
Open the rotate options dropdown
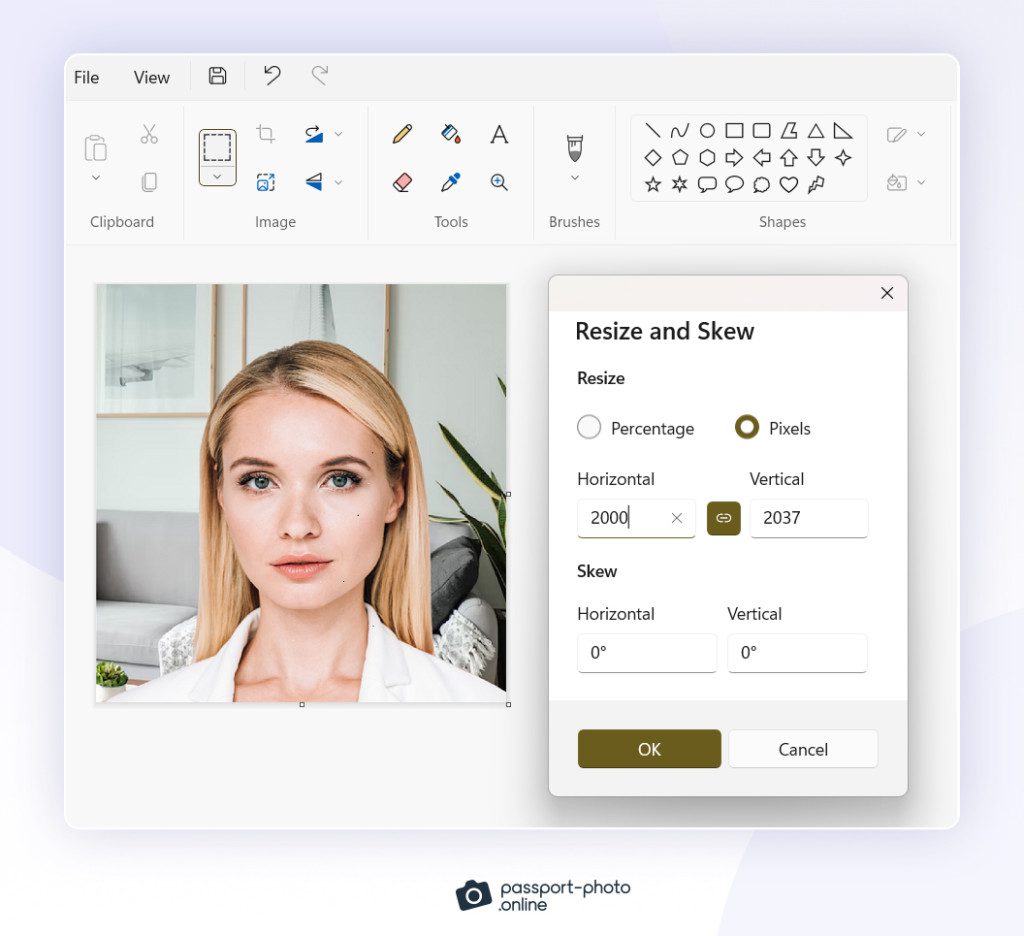(336, 132)
